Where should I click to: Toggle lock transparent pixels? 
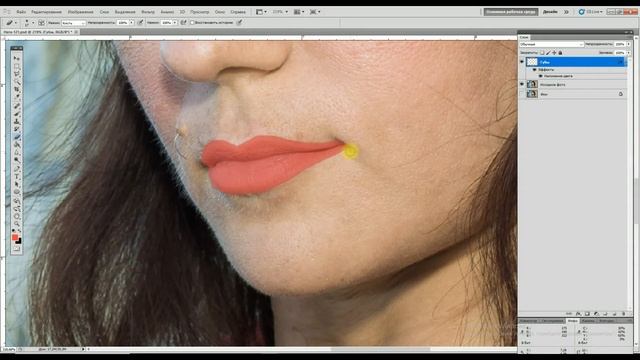coord(542,53)
